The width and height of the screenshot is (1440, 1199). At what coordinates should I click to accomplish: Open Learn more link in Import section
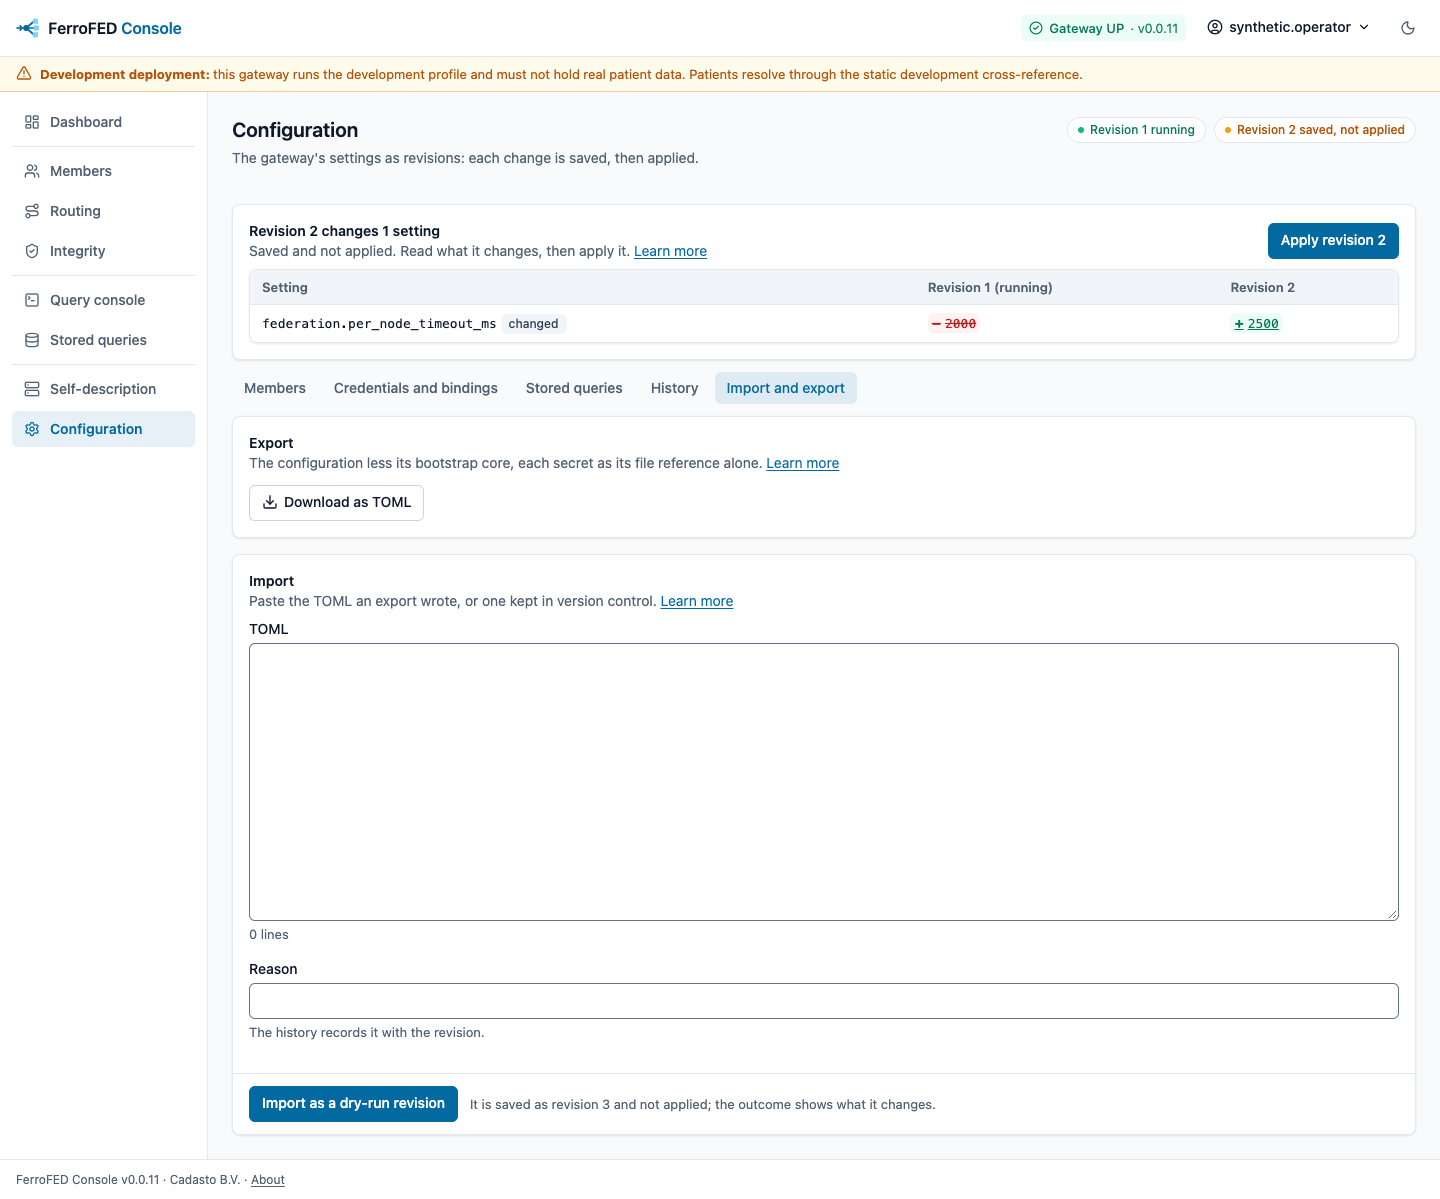pyautogui.click(x=697, y=601)
